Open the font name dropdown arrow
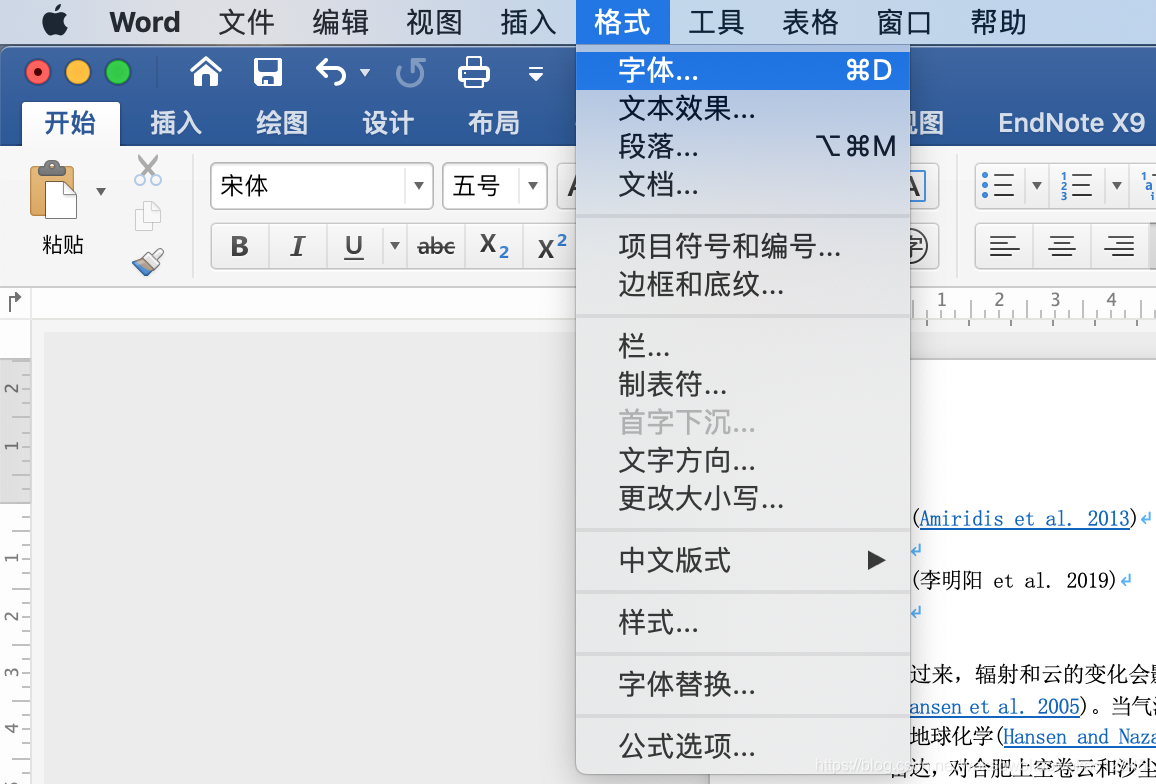Image resolution: width=1156 pixels, height=784 pixels. pyautogui.click(x=418, y=186)
